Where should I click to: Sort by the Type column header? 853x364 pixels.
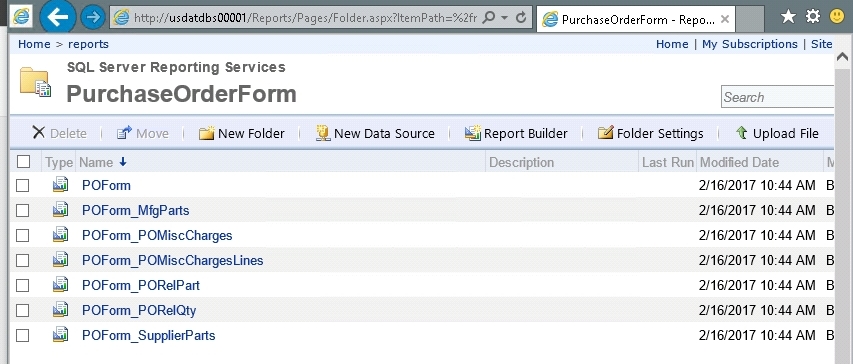59,162
